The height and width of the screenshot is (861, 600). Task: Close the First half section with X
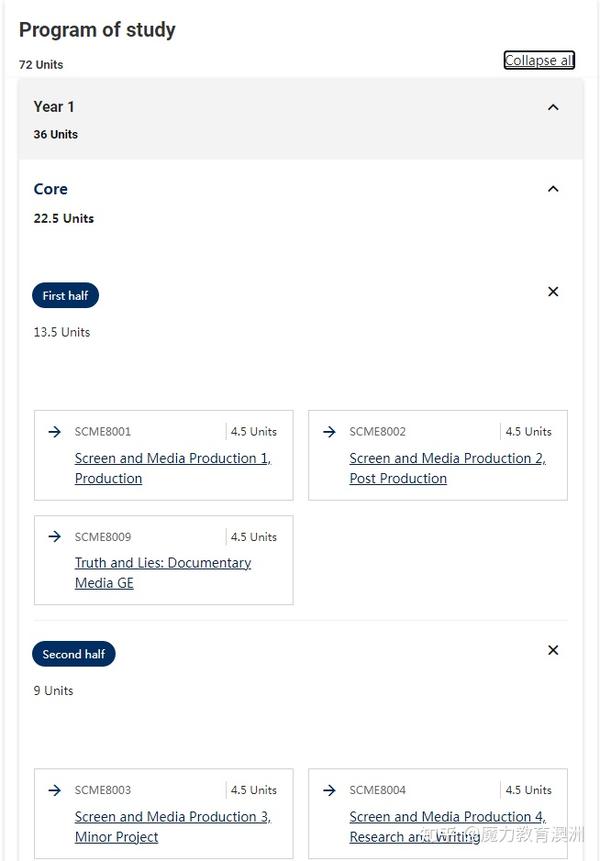[x=553, y=292]
